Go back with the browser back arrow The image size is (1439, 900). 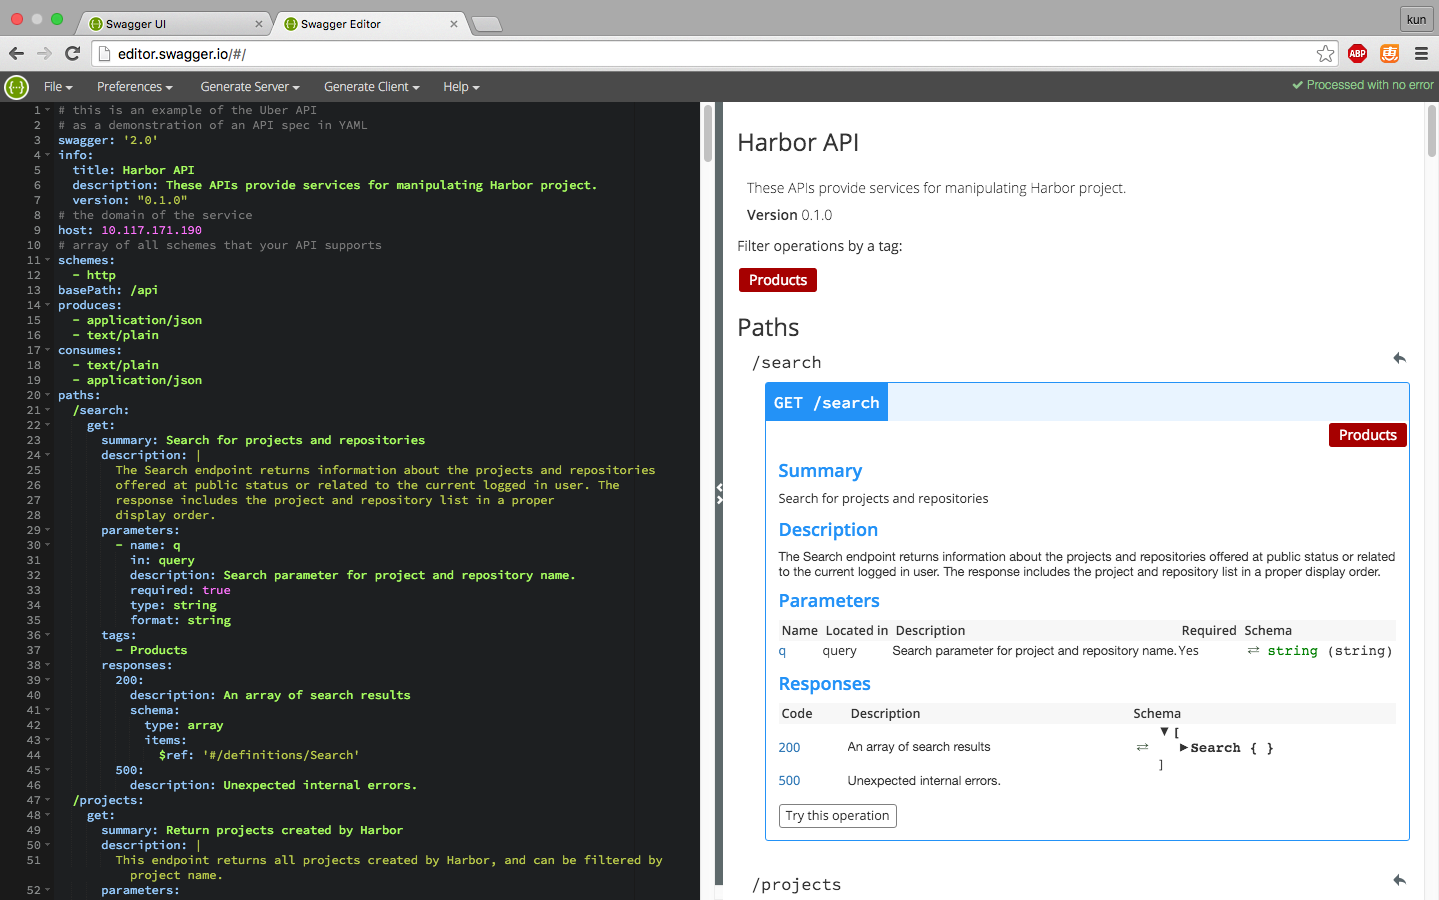pos(16,53)
